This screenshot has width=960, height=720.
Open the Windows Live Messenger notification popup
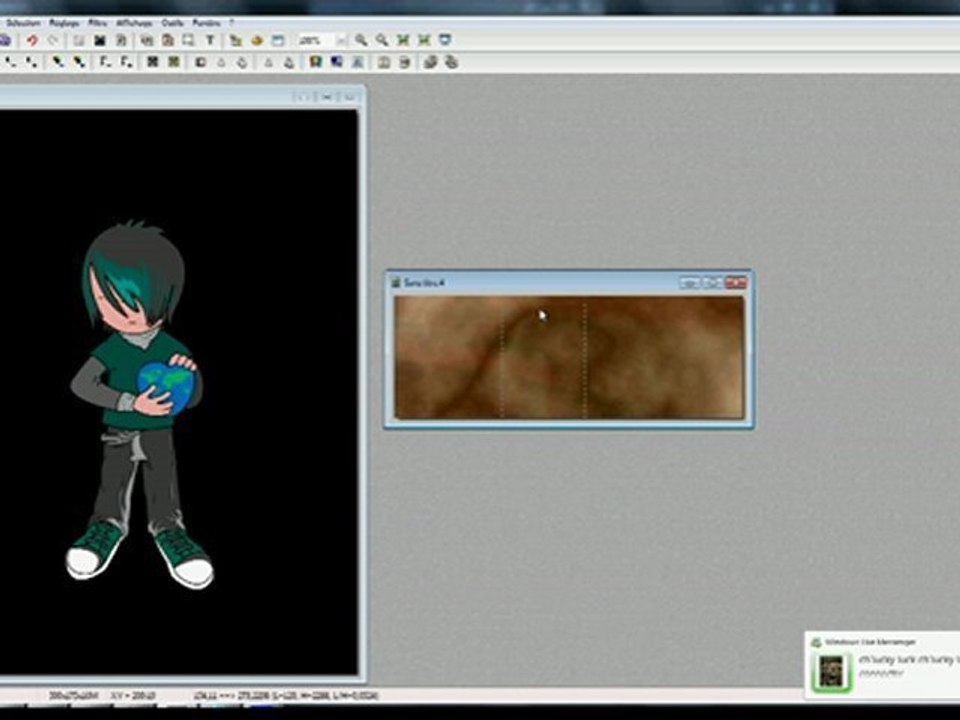[882, 664]
